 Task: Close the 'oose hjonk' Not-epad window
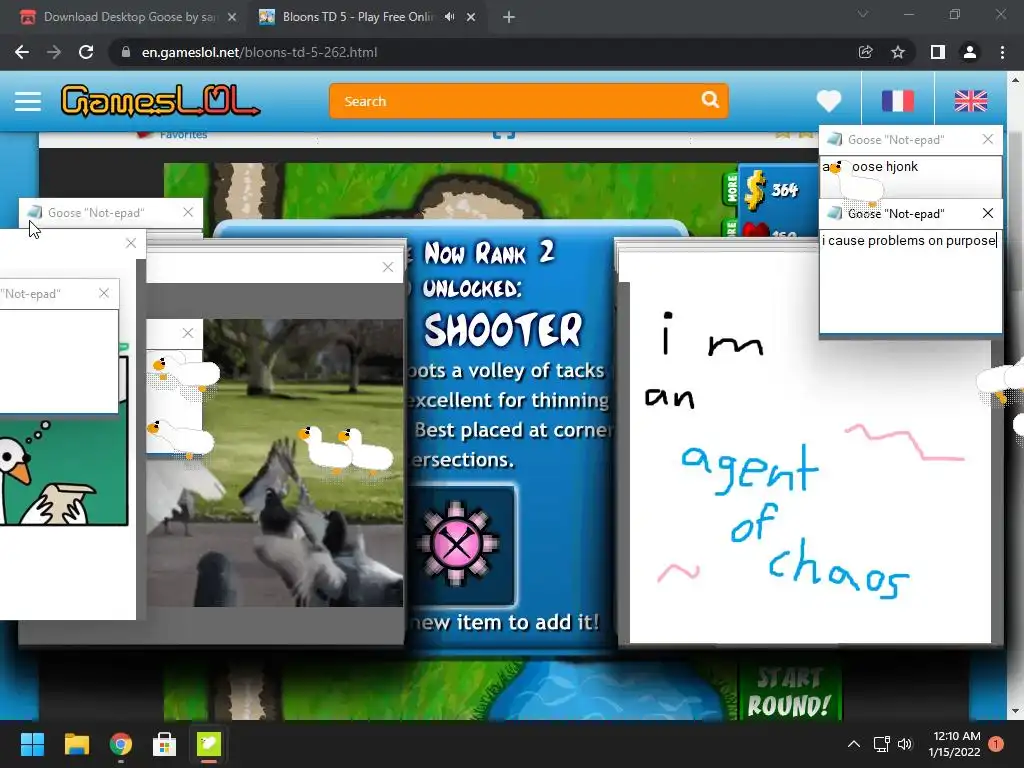(987, 139)
